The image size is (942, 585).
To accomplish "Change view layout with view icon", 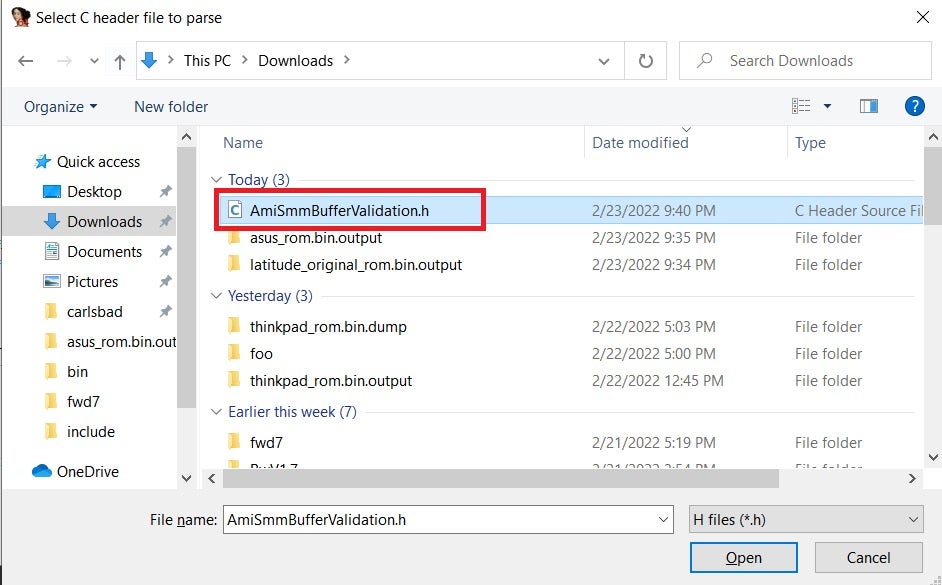I will pos(802,106).
